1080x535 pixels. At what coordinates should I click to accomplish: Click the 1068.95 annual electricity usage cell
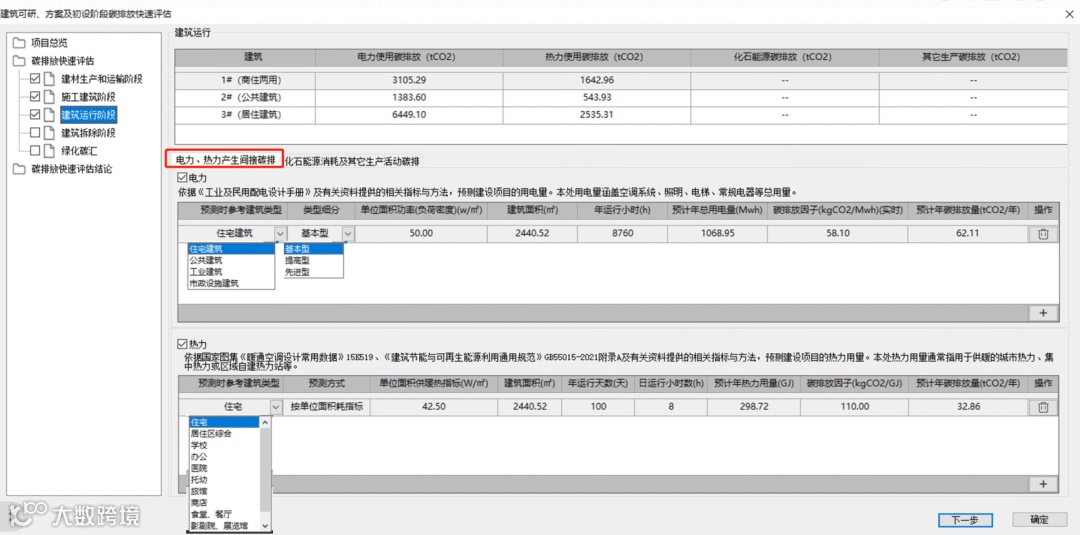[x=715, y=234]
